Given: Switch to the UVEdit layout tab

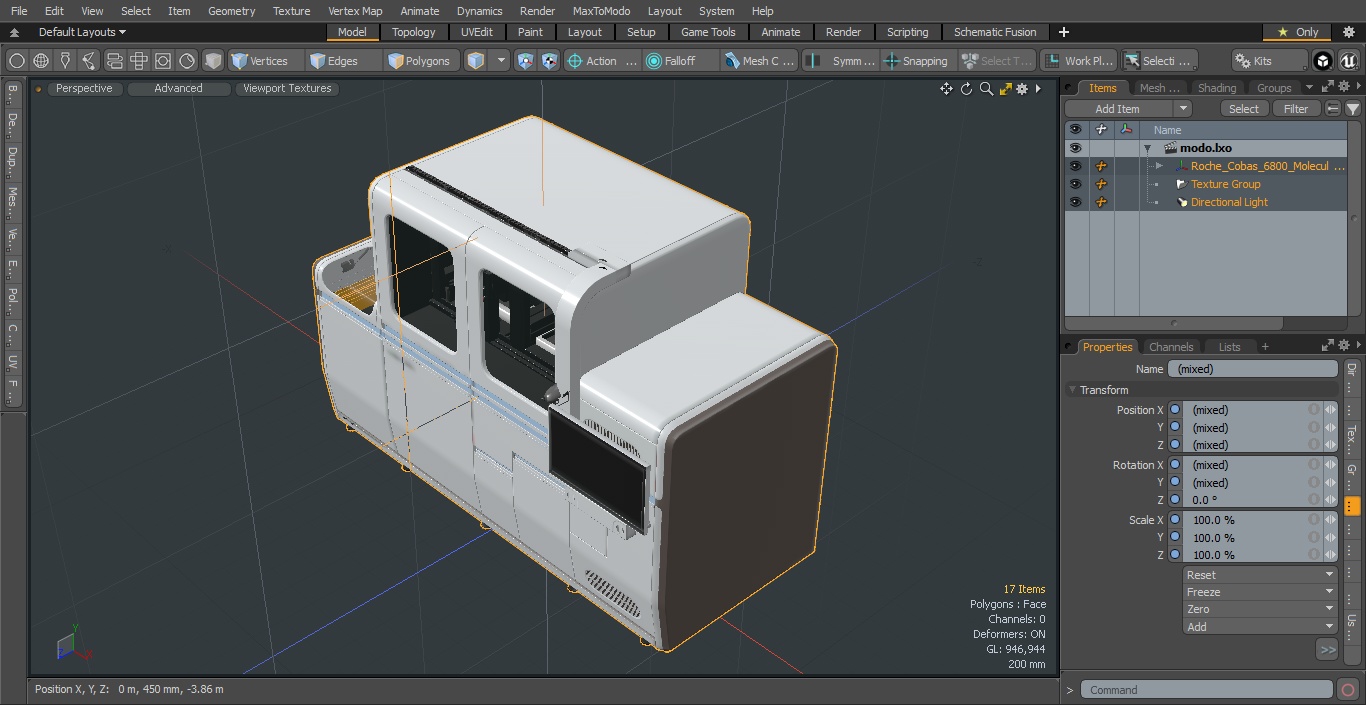Looking at the screenshot, I should 477,32.
